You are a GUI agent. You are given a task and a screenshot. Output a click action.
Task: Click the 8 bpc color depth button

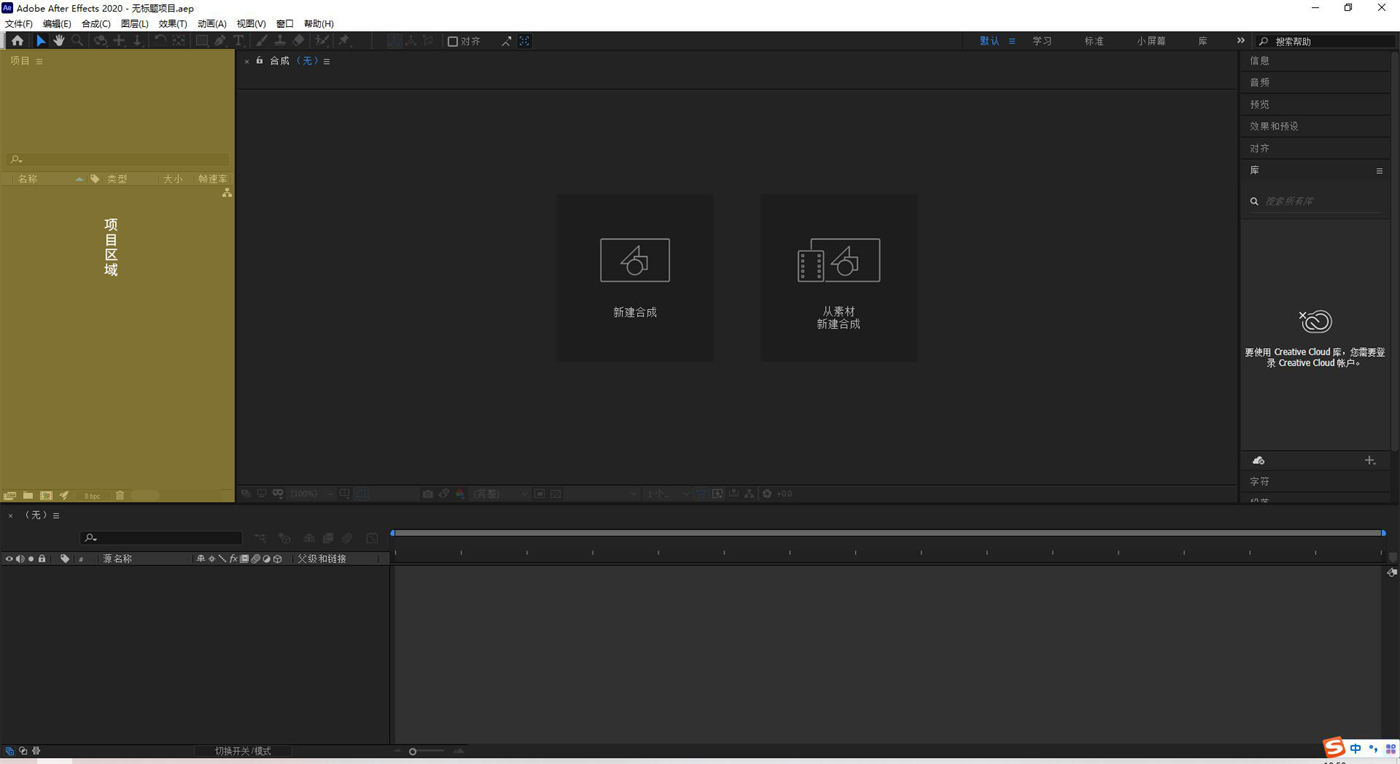pos(92,496)
